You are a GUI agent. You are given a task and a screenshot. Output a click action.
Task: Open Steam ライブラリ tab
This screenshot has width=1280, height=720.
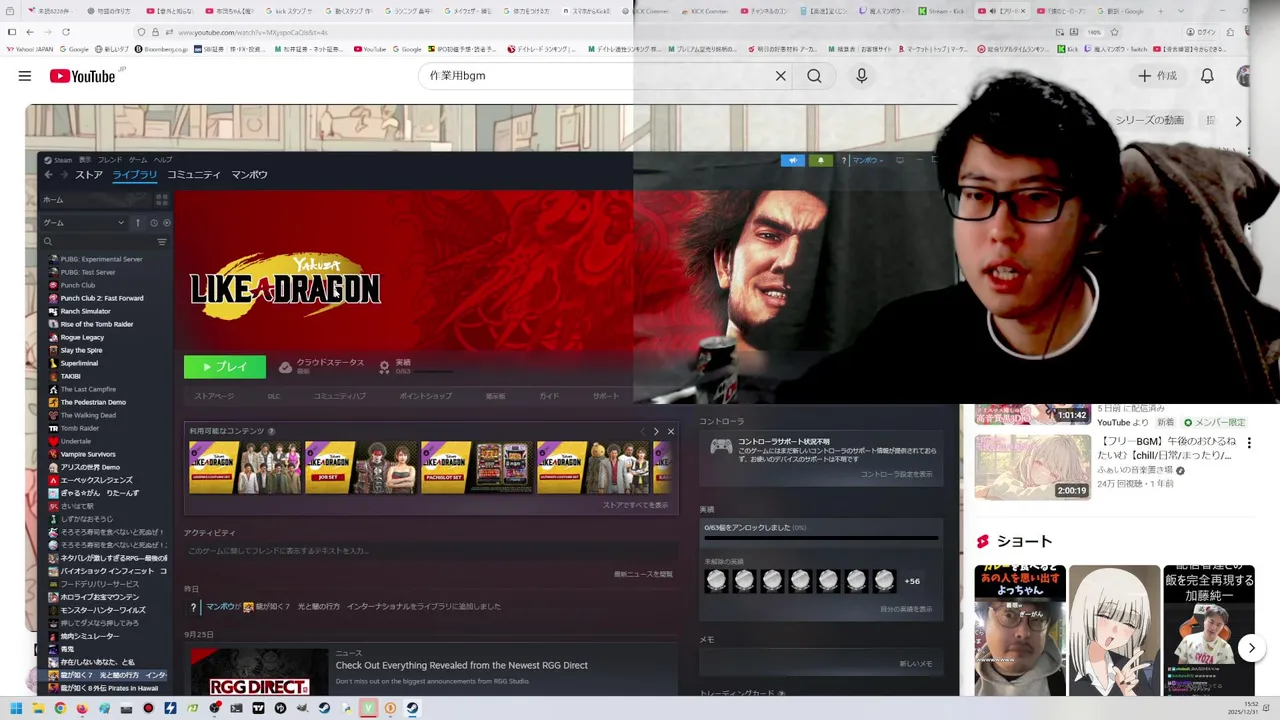(134, 175)
